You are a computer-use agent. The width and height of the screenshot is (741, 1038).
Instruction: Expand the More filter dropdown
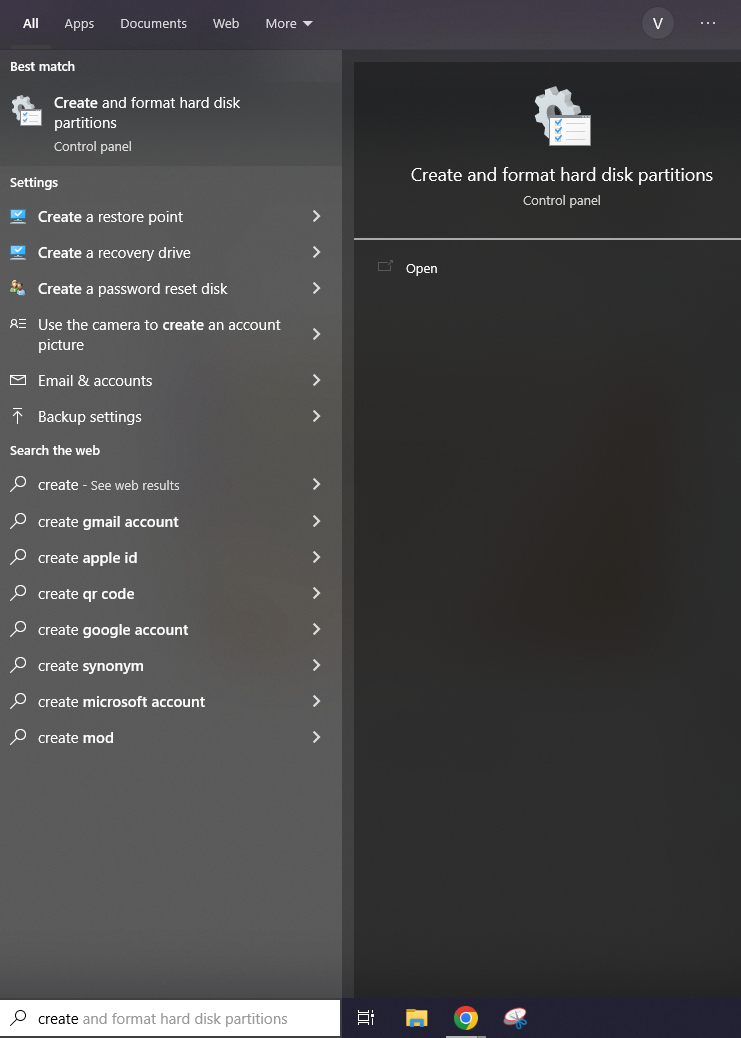click(x=289, y=24)
